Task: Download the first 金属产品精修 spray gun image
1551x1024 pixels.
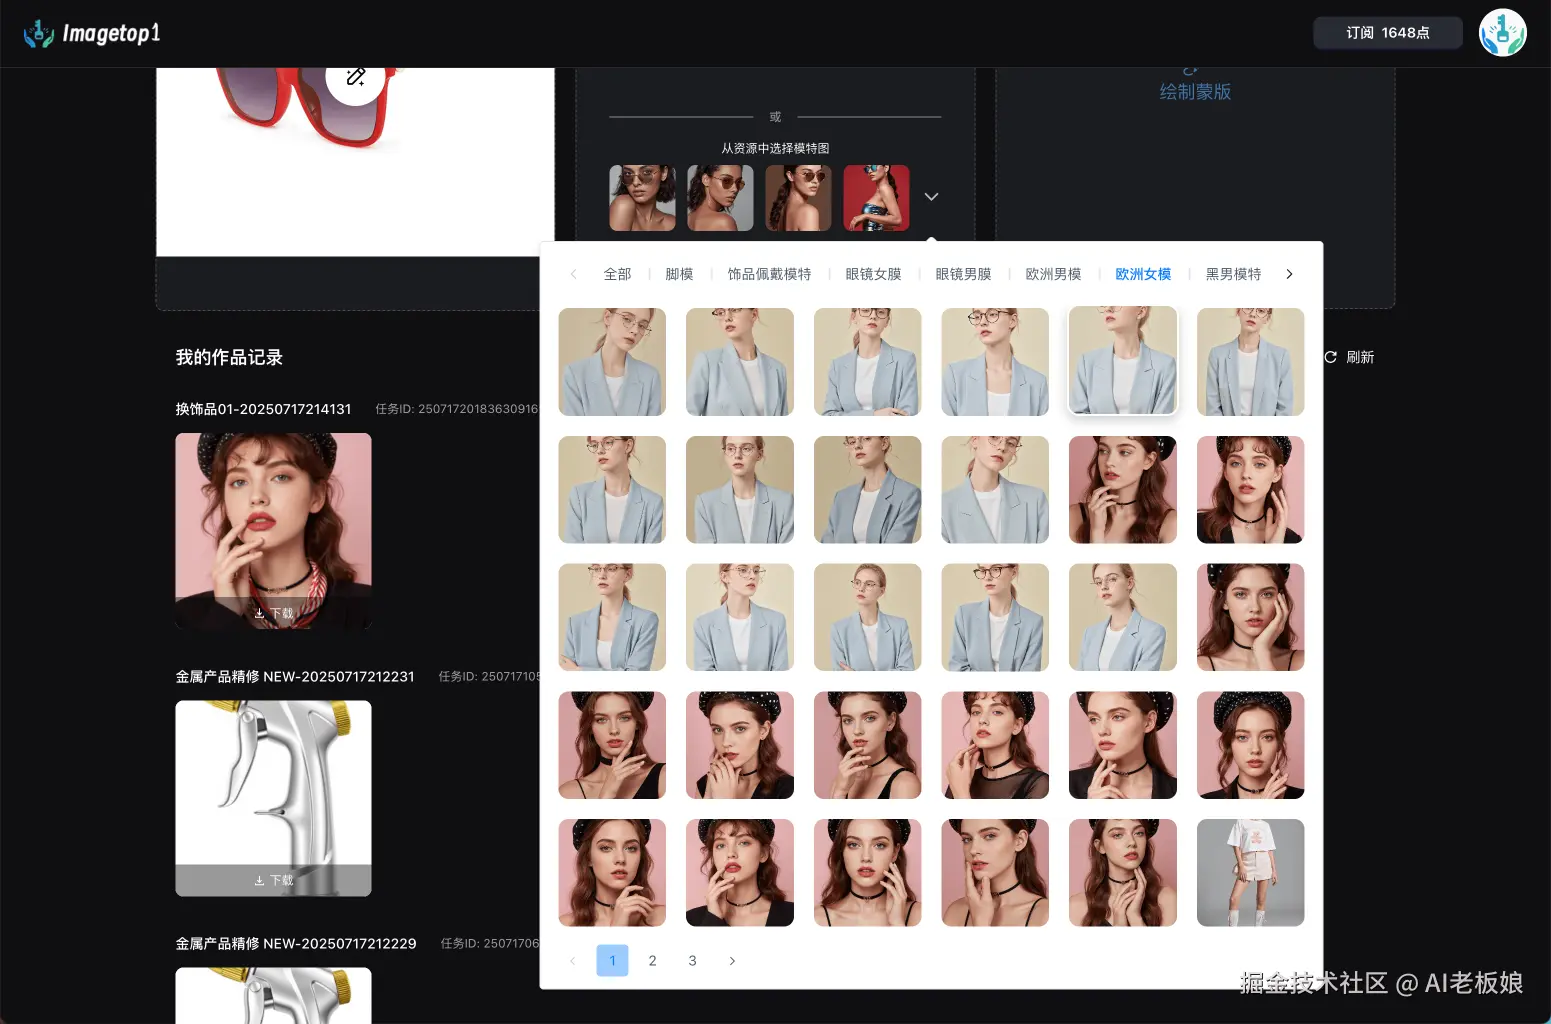Action: click(273, 880)
